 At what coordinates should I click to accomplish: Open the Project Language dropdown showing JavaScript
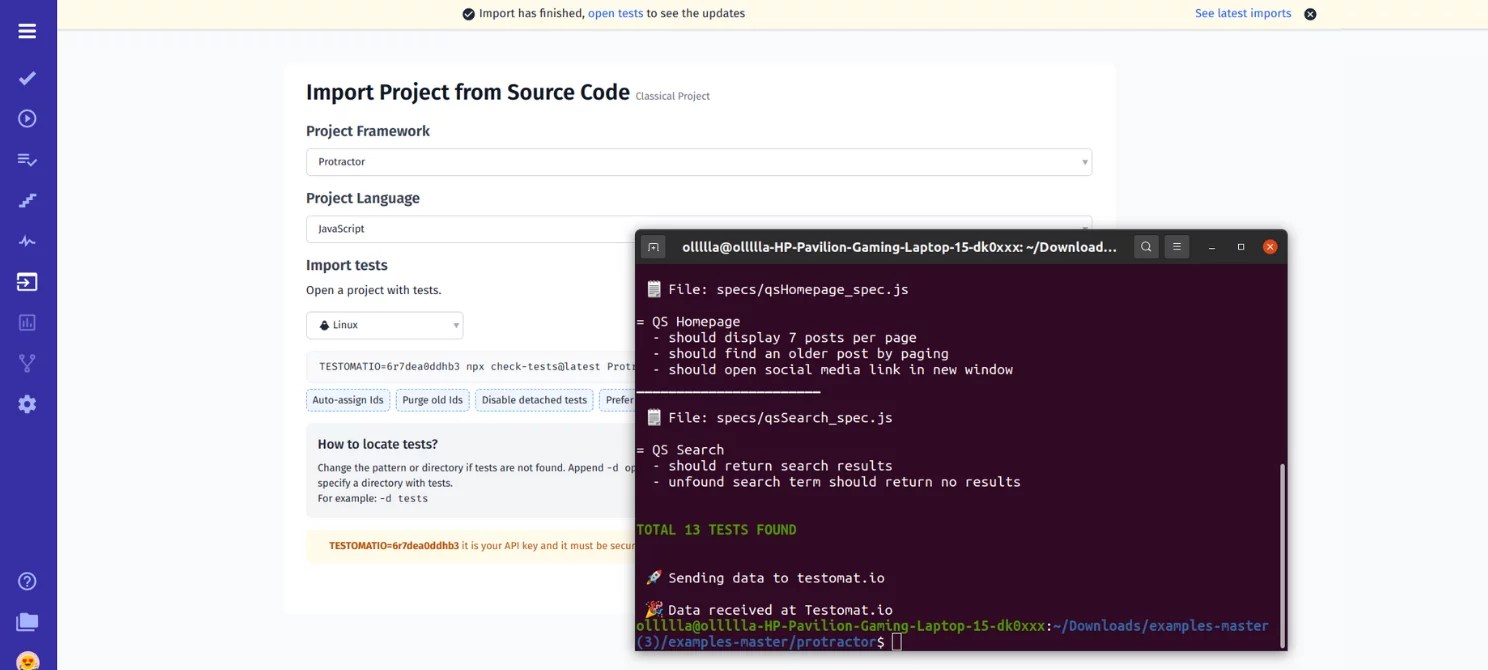pyautogui.click(x=698, y=228)
